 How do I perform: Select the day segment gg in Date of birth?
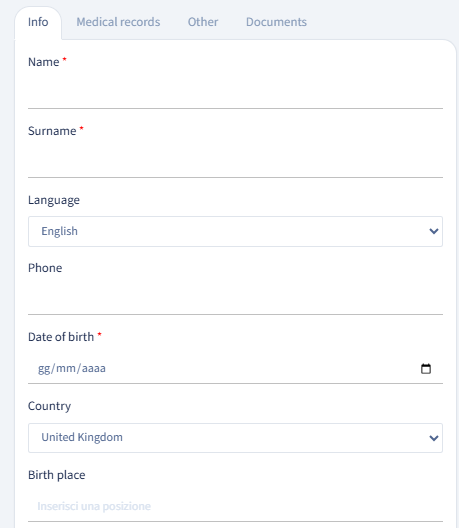(x=44, y=368)
